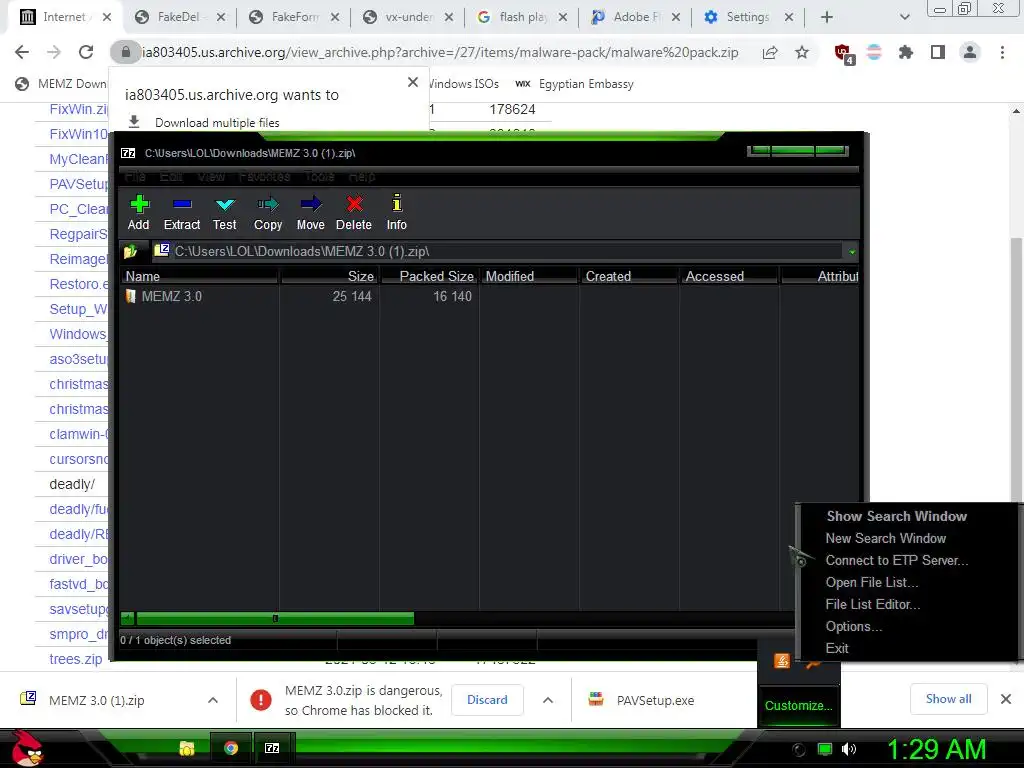Open the Egyptian Embassy bookmark
The image size is (1024, 768).
pyautogui.click(x=575, y=84)
